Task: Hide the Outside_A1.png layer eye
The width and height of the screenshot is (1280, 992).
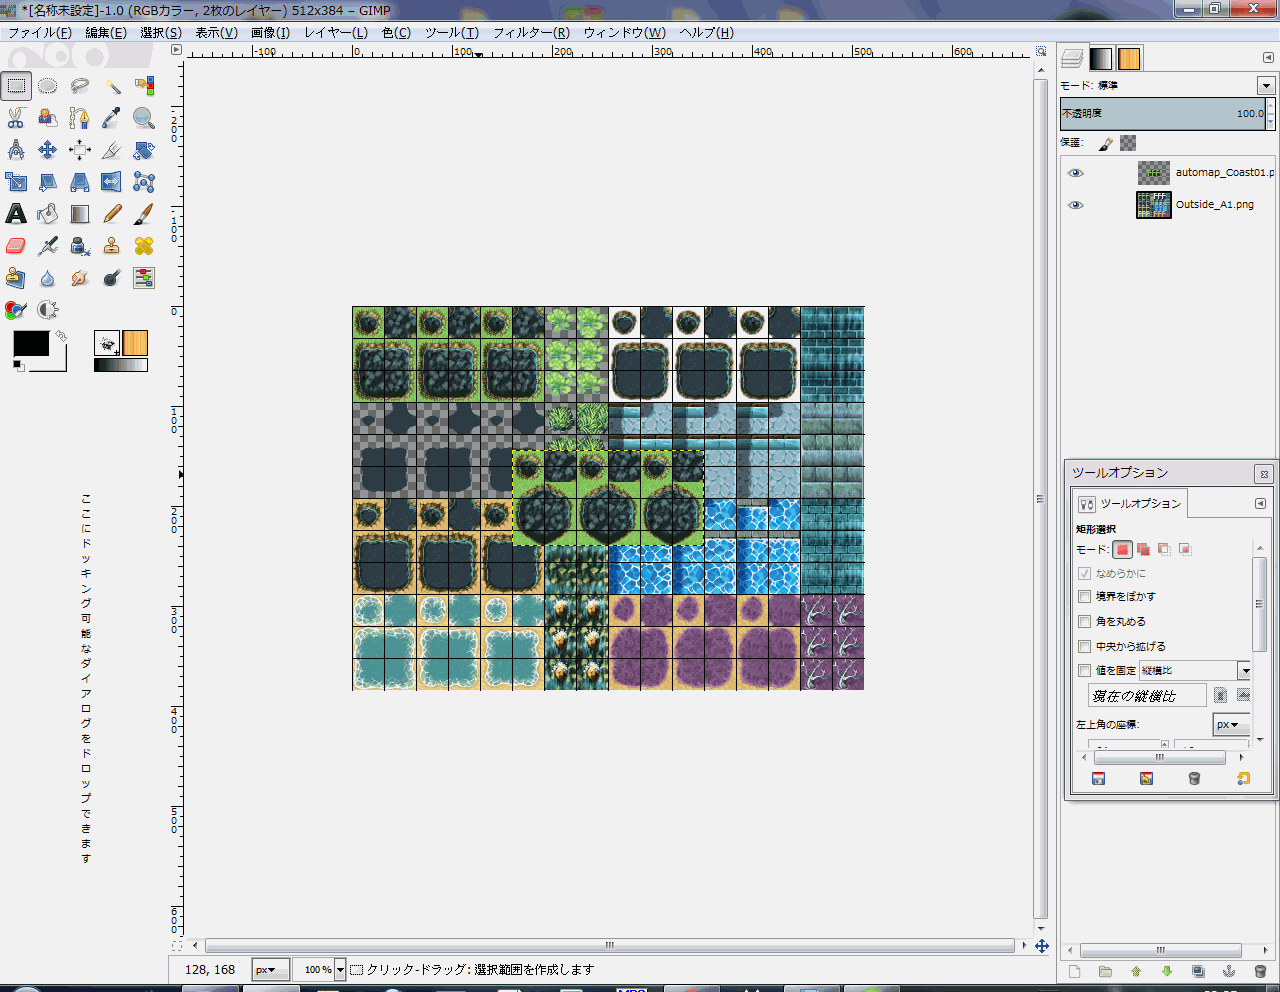Action: (1076, 205)
